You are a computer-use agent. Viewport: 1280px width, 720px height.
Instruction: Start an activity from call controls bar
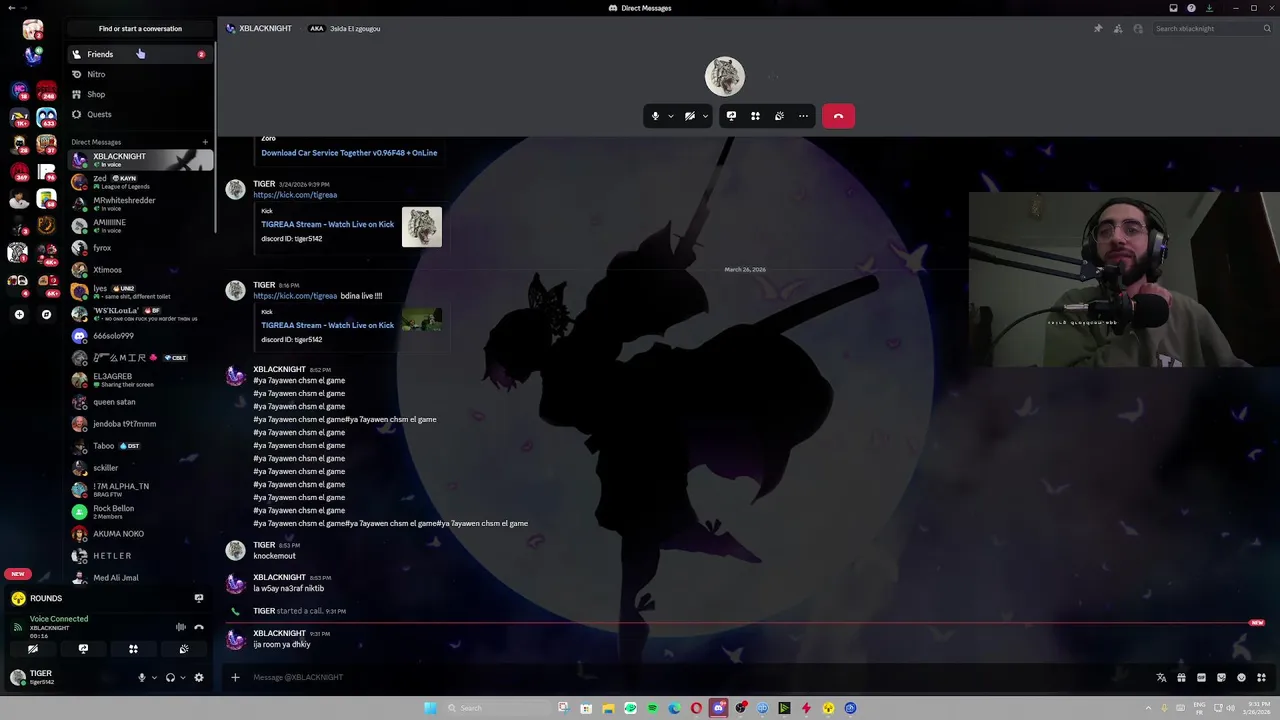755,116
